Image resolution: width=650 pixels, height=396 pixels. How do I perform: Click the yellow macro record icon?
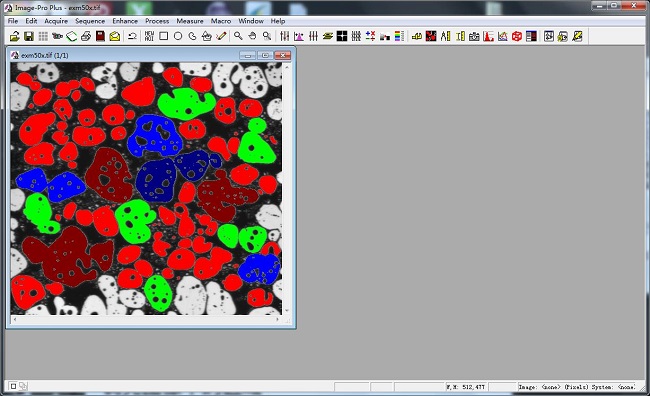(563, 36)
